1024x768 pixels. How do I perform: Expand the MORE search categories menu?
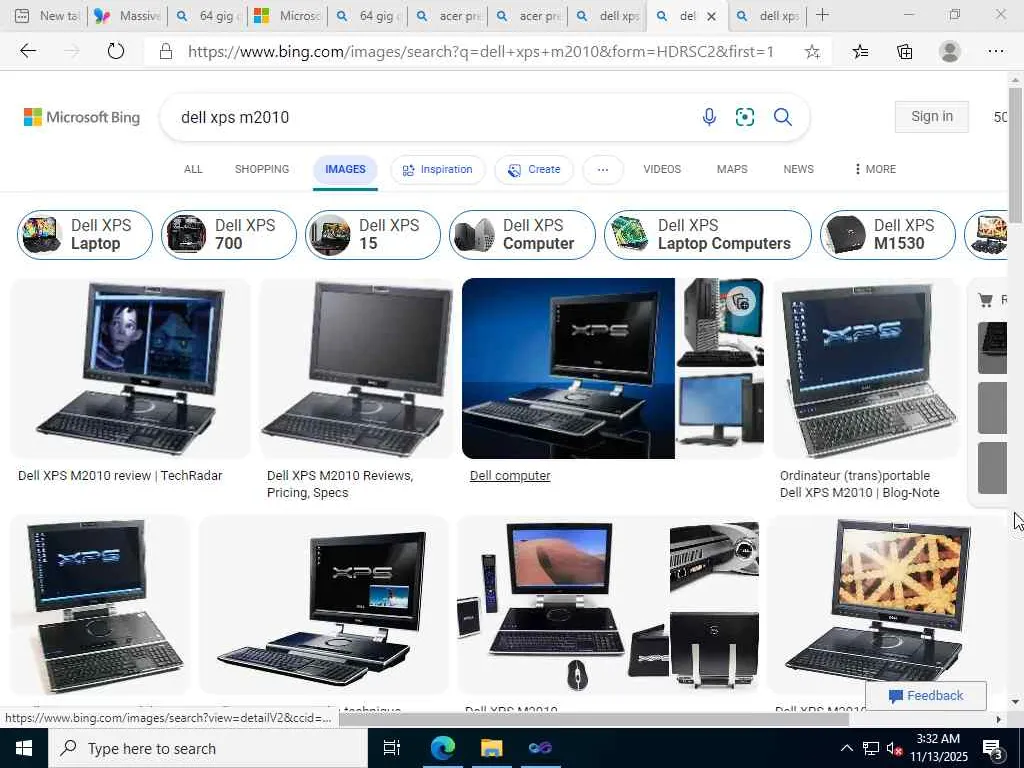[875, 169]
